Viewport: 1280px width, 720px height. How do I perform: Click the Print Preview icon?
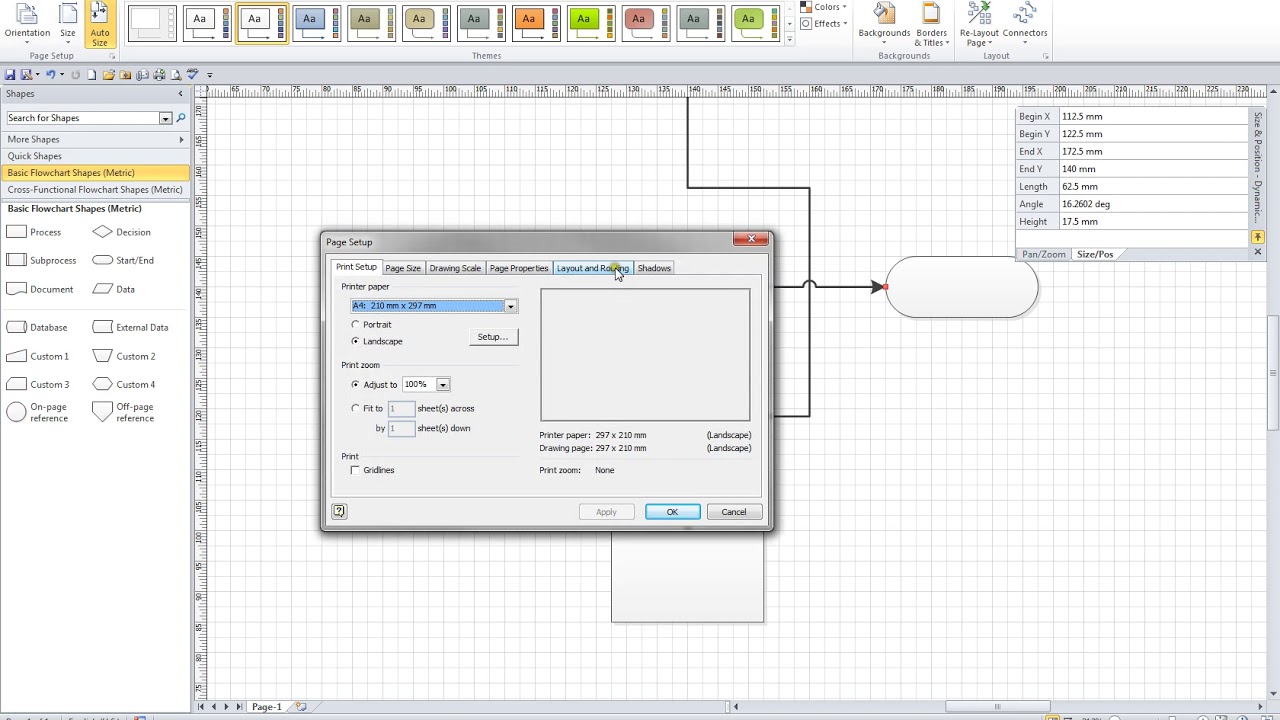point(176,75)
